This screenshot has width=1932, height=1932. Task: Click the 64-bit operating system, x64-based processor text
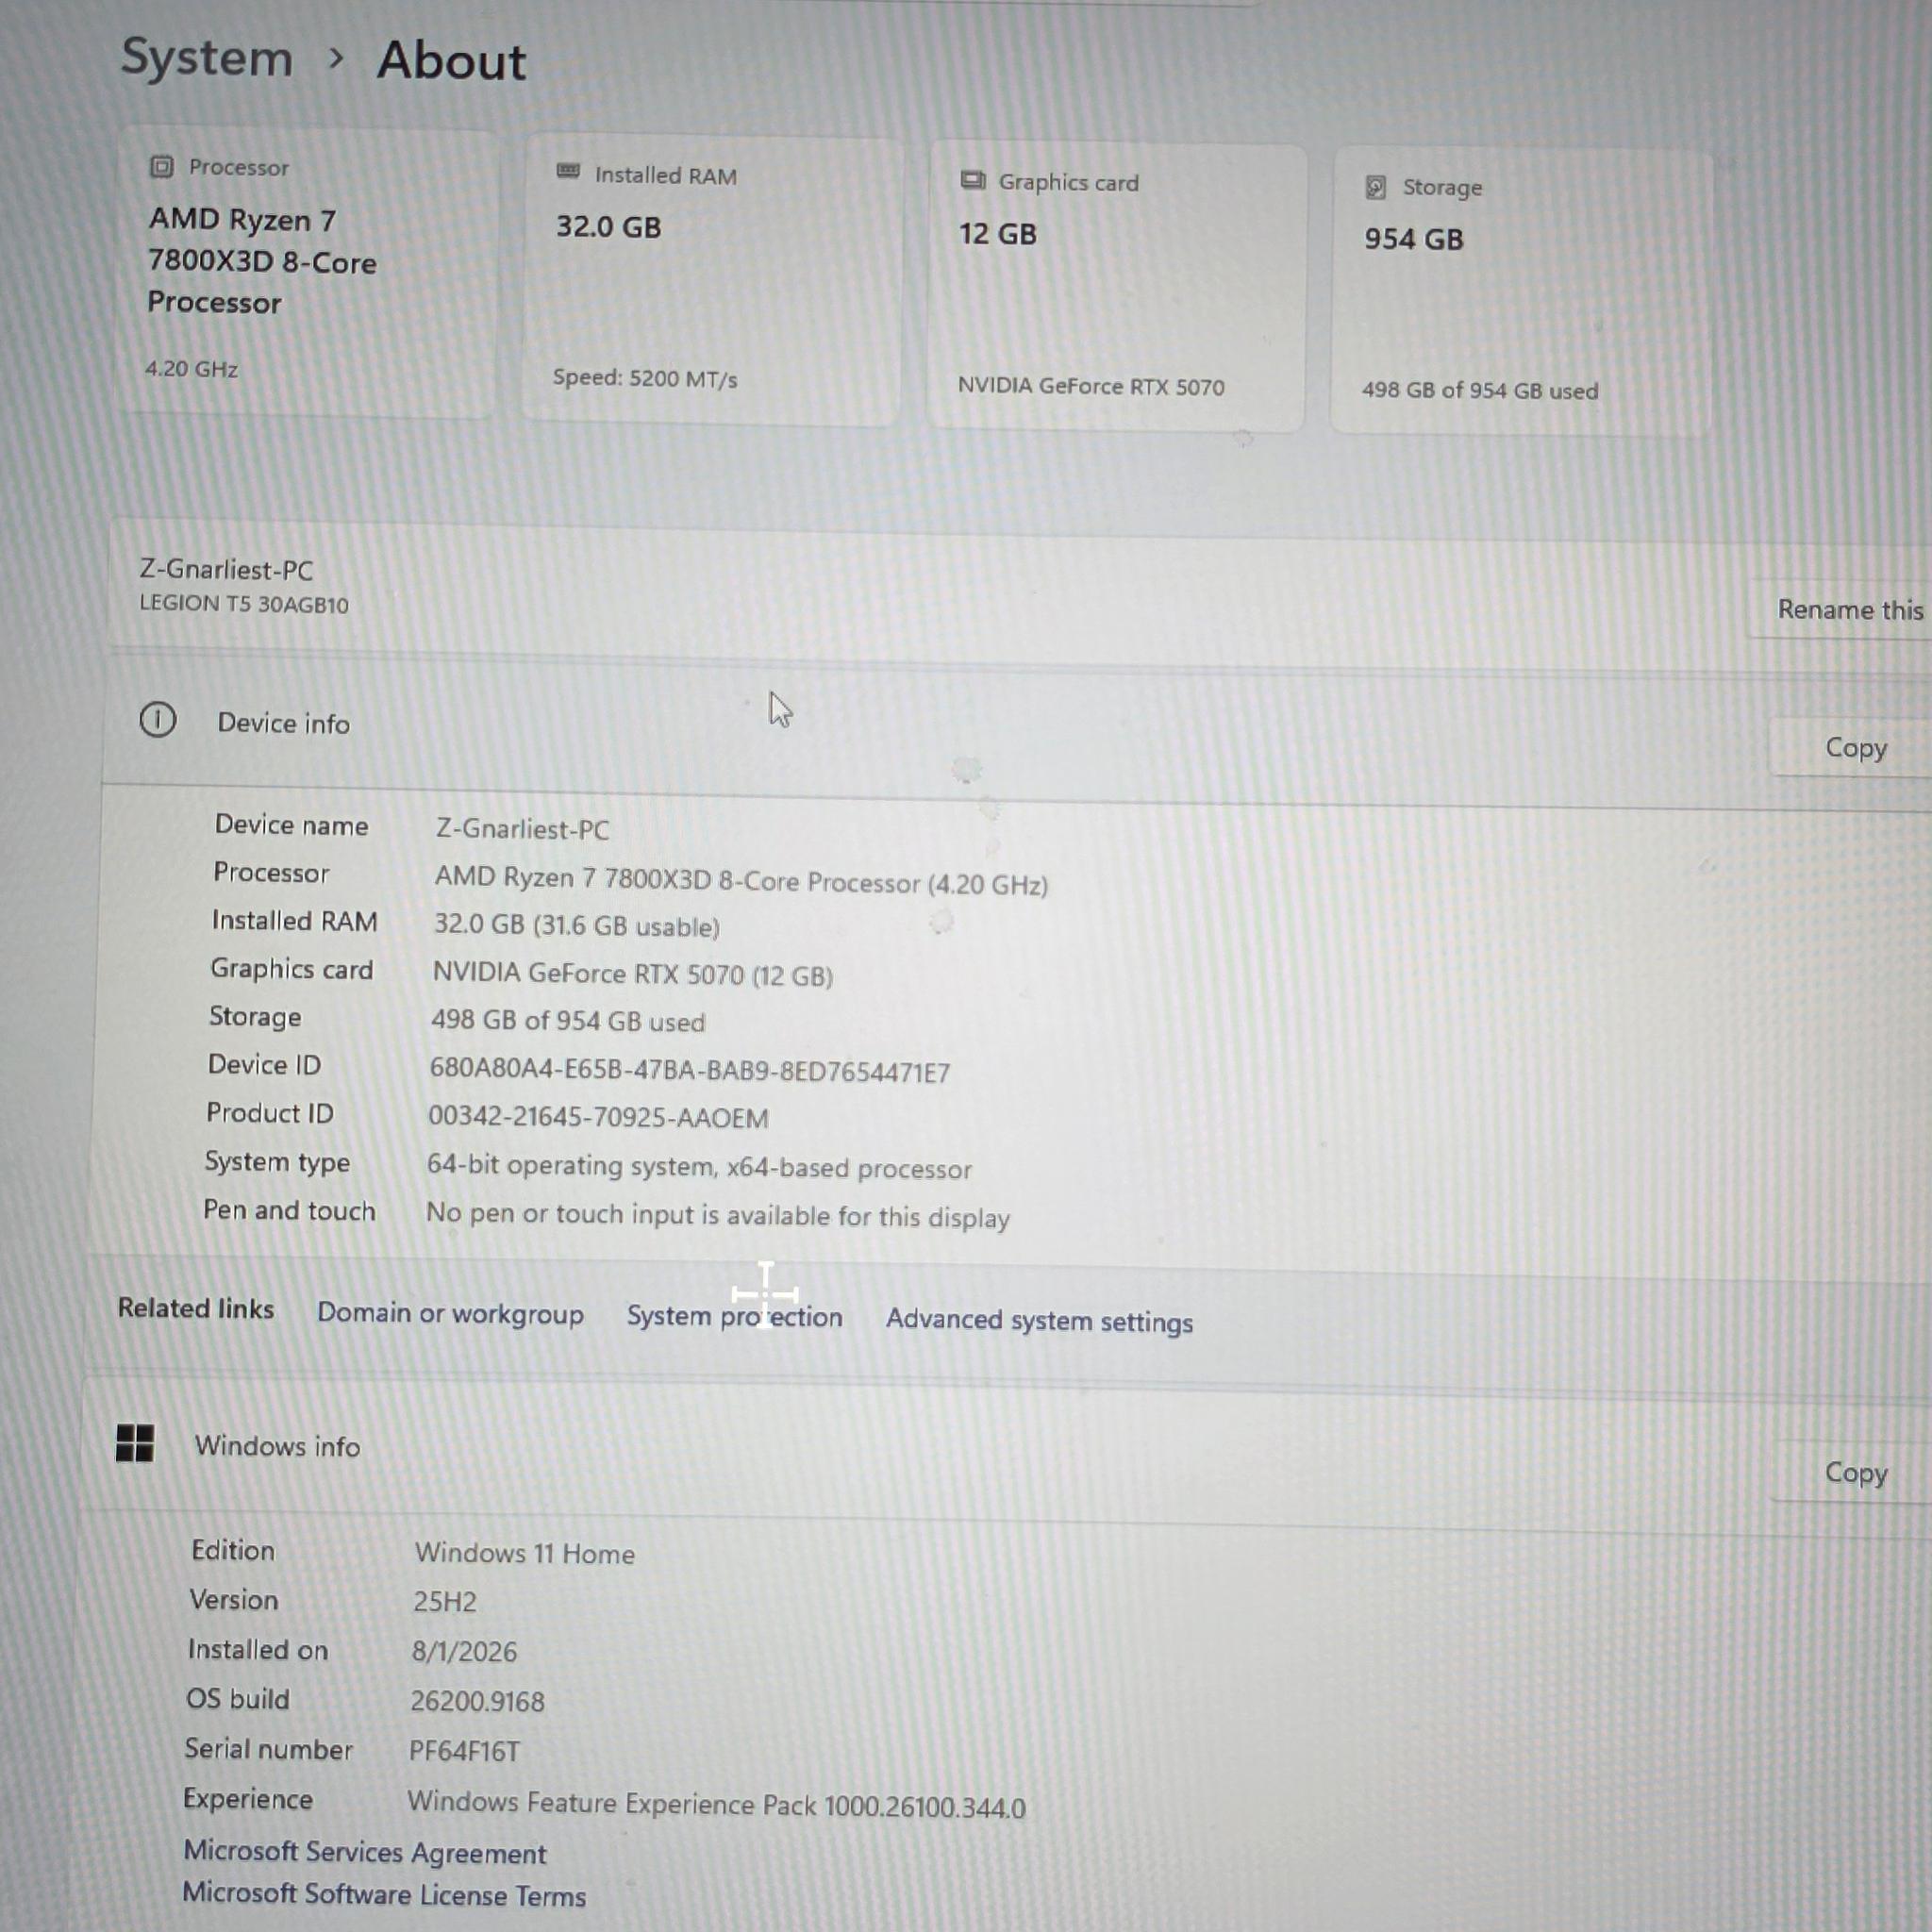click(x=699, y=1167)
